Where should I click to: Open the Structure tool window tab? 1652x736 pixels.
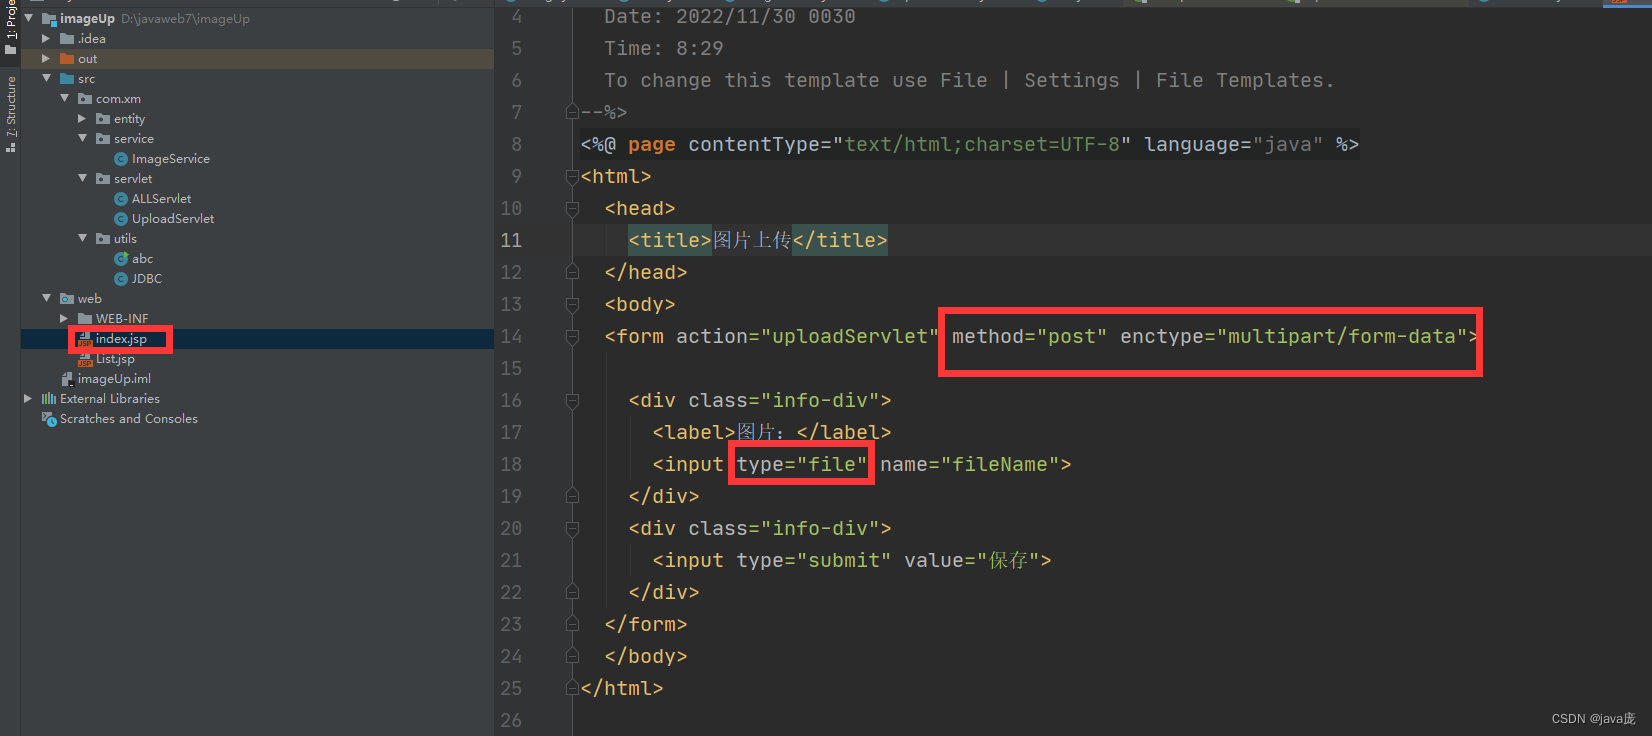coord(11,112)
